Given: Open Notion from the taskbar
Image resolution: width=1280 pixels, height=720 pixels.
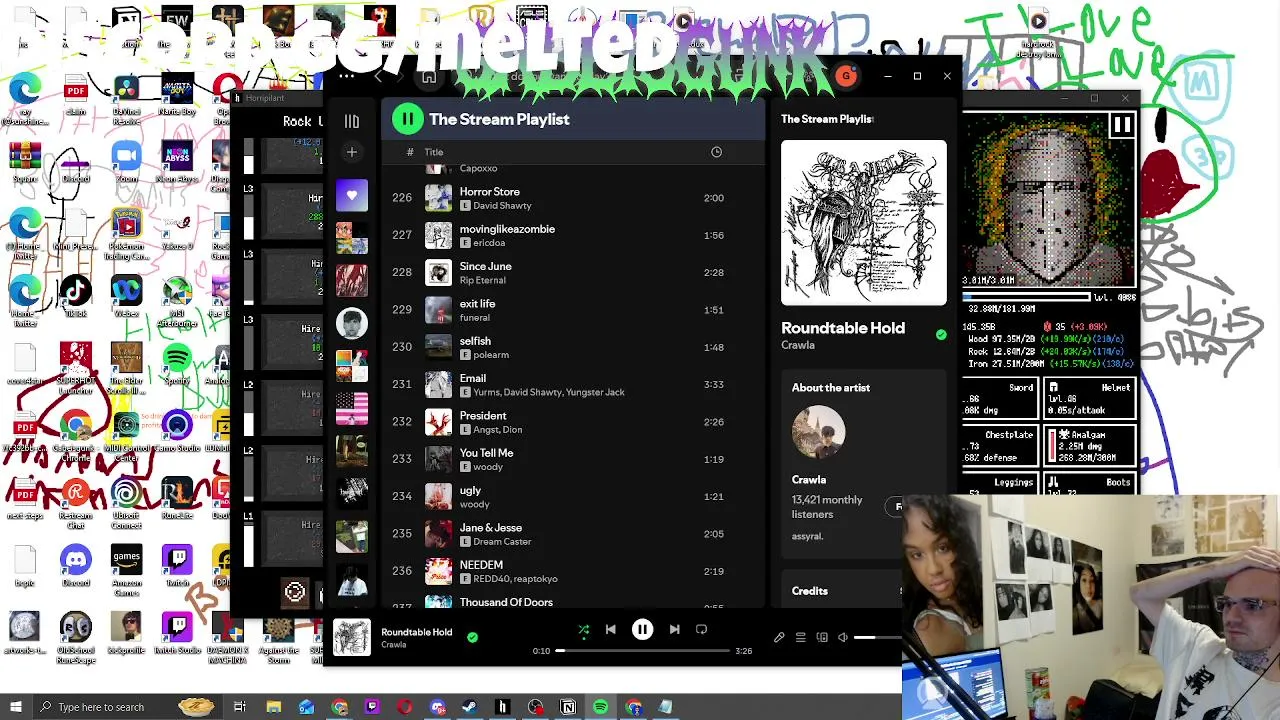Looking at the screenshot, I should click(567, 707).
